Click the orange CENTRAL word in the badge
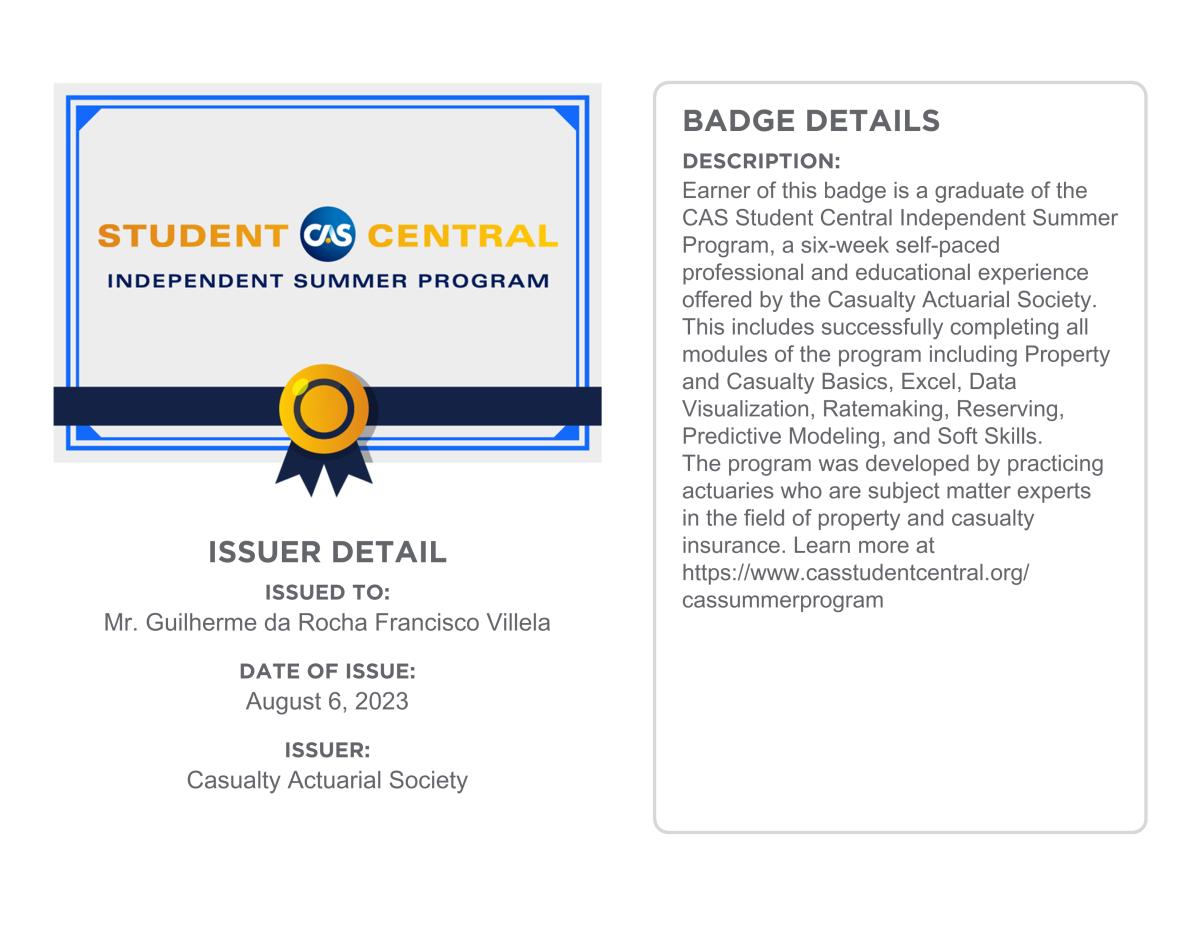 tap(462, 236)
